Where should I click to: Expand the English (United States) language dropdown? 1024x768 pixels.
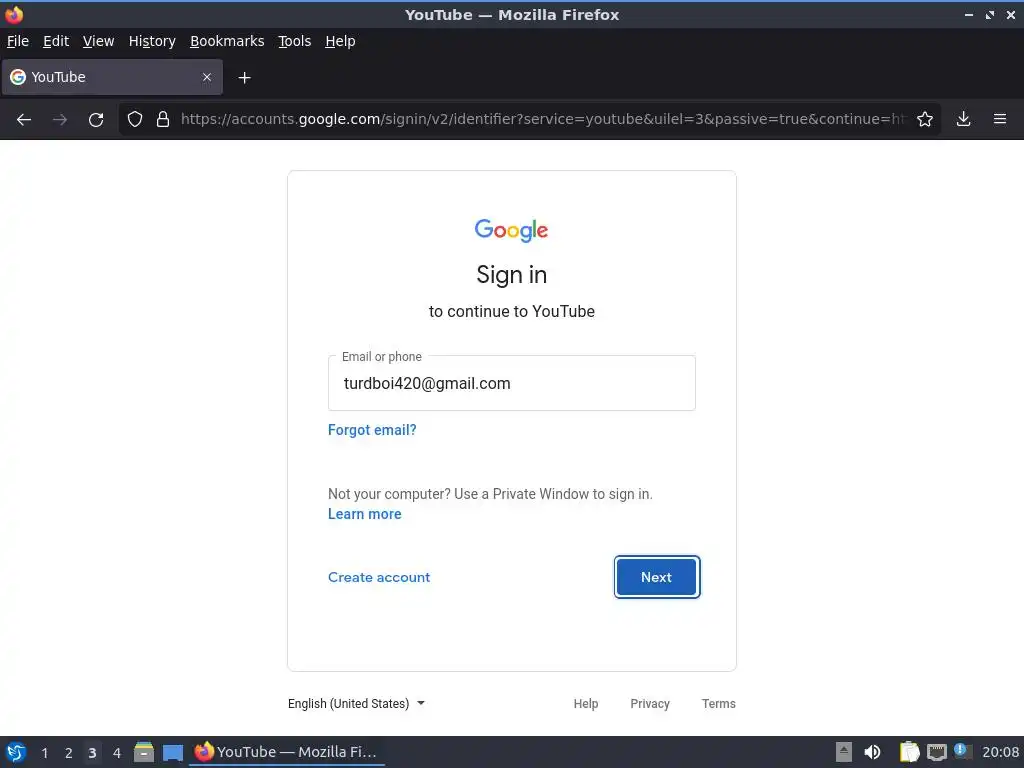tap(356, 703)
